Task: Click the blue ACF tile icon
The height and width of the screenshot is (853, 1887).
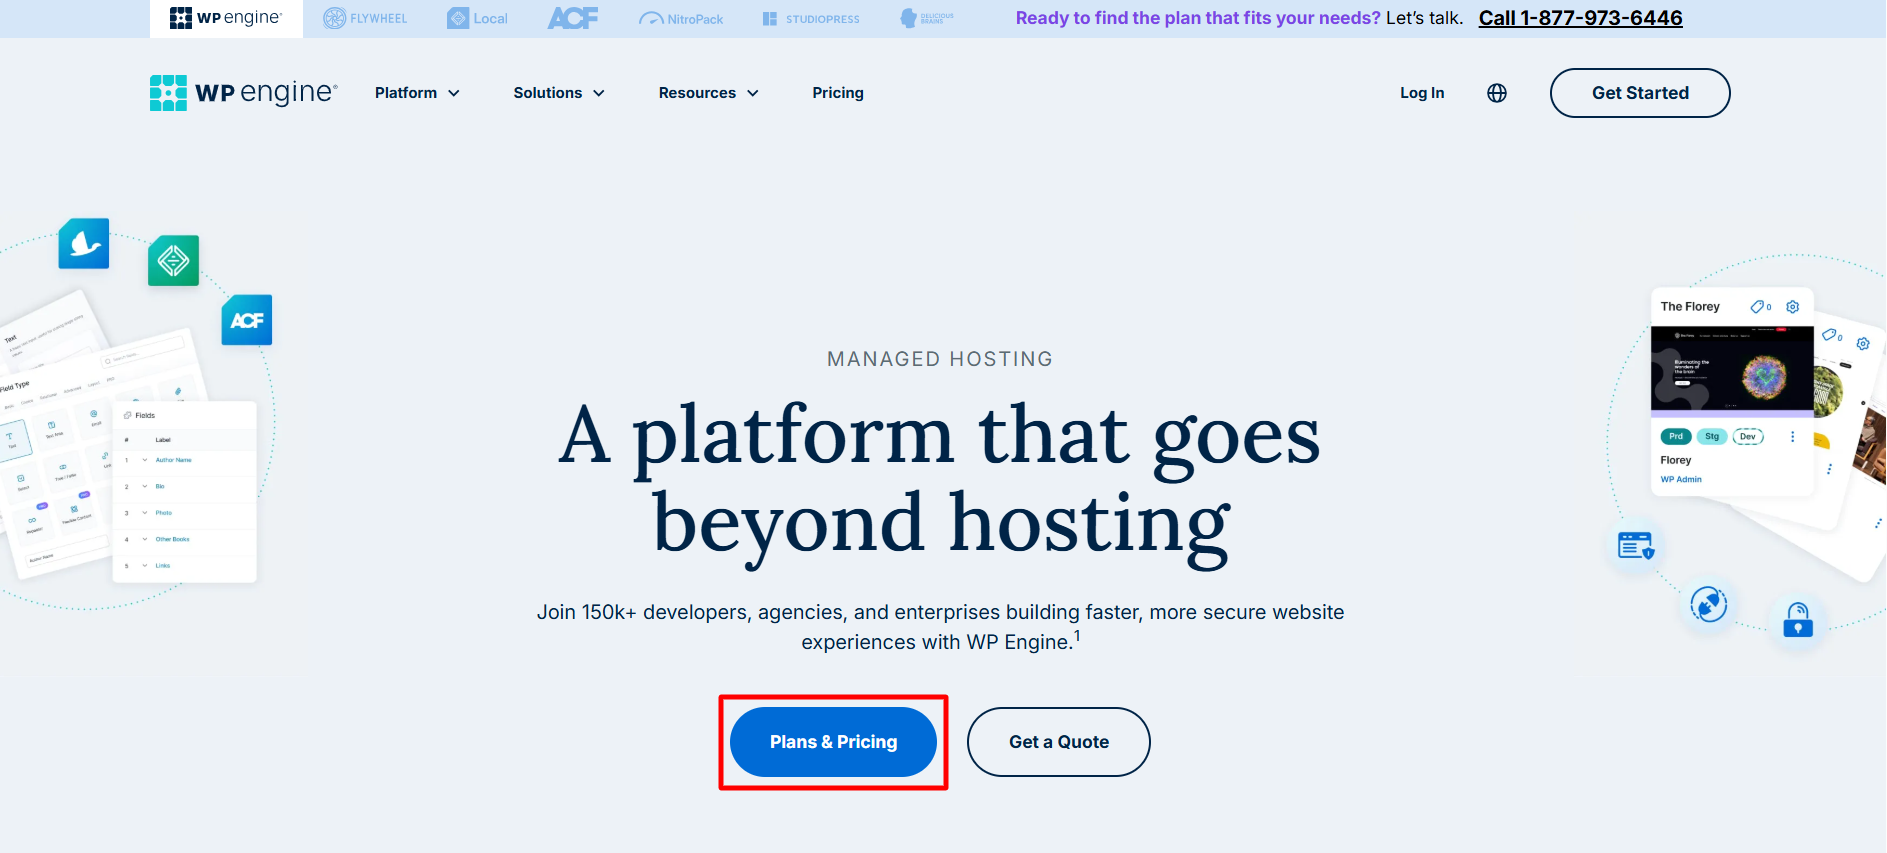Action: coord(247,320)
